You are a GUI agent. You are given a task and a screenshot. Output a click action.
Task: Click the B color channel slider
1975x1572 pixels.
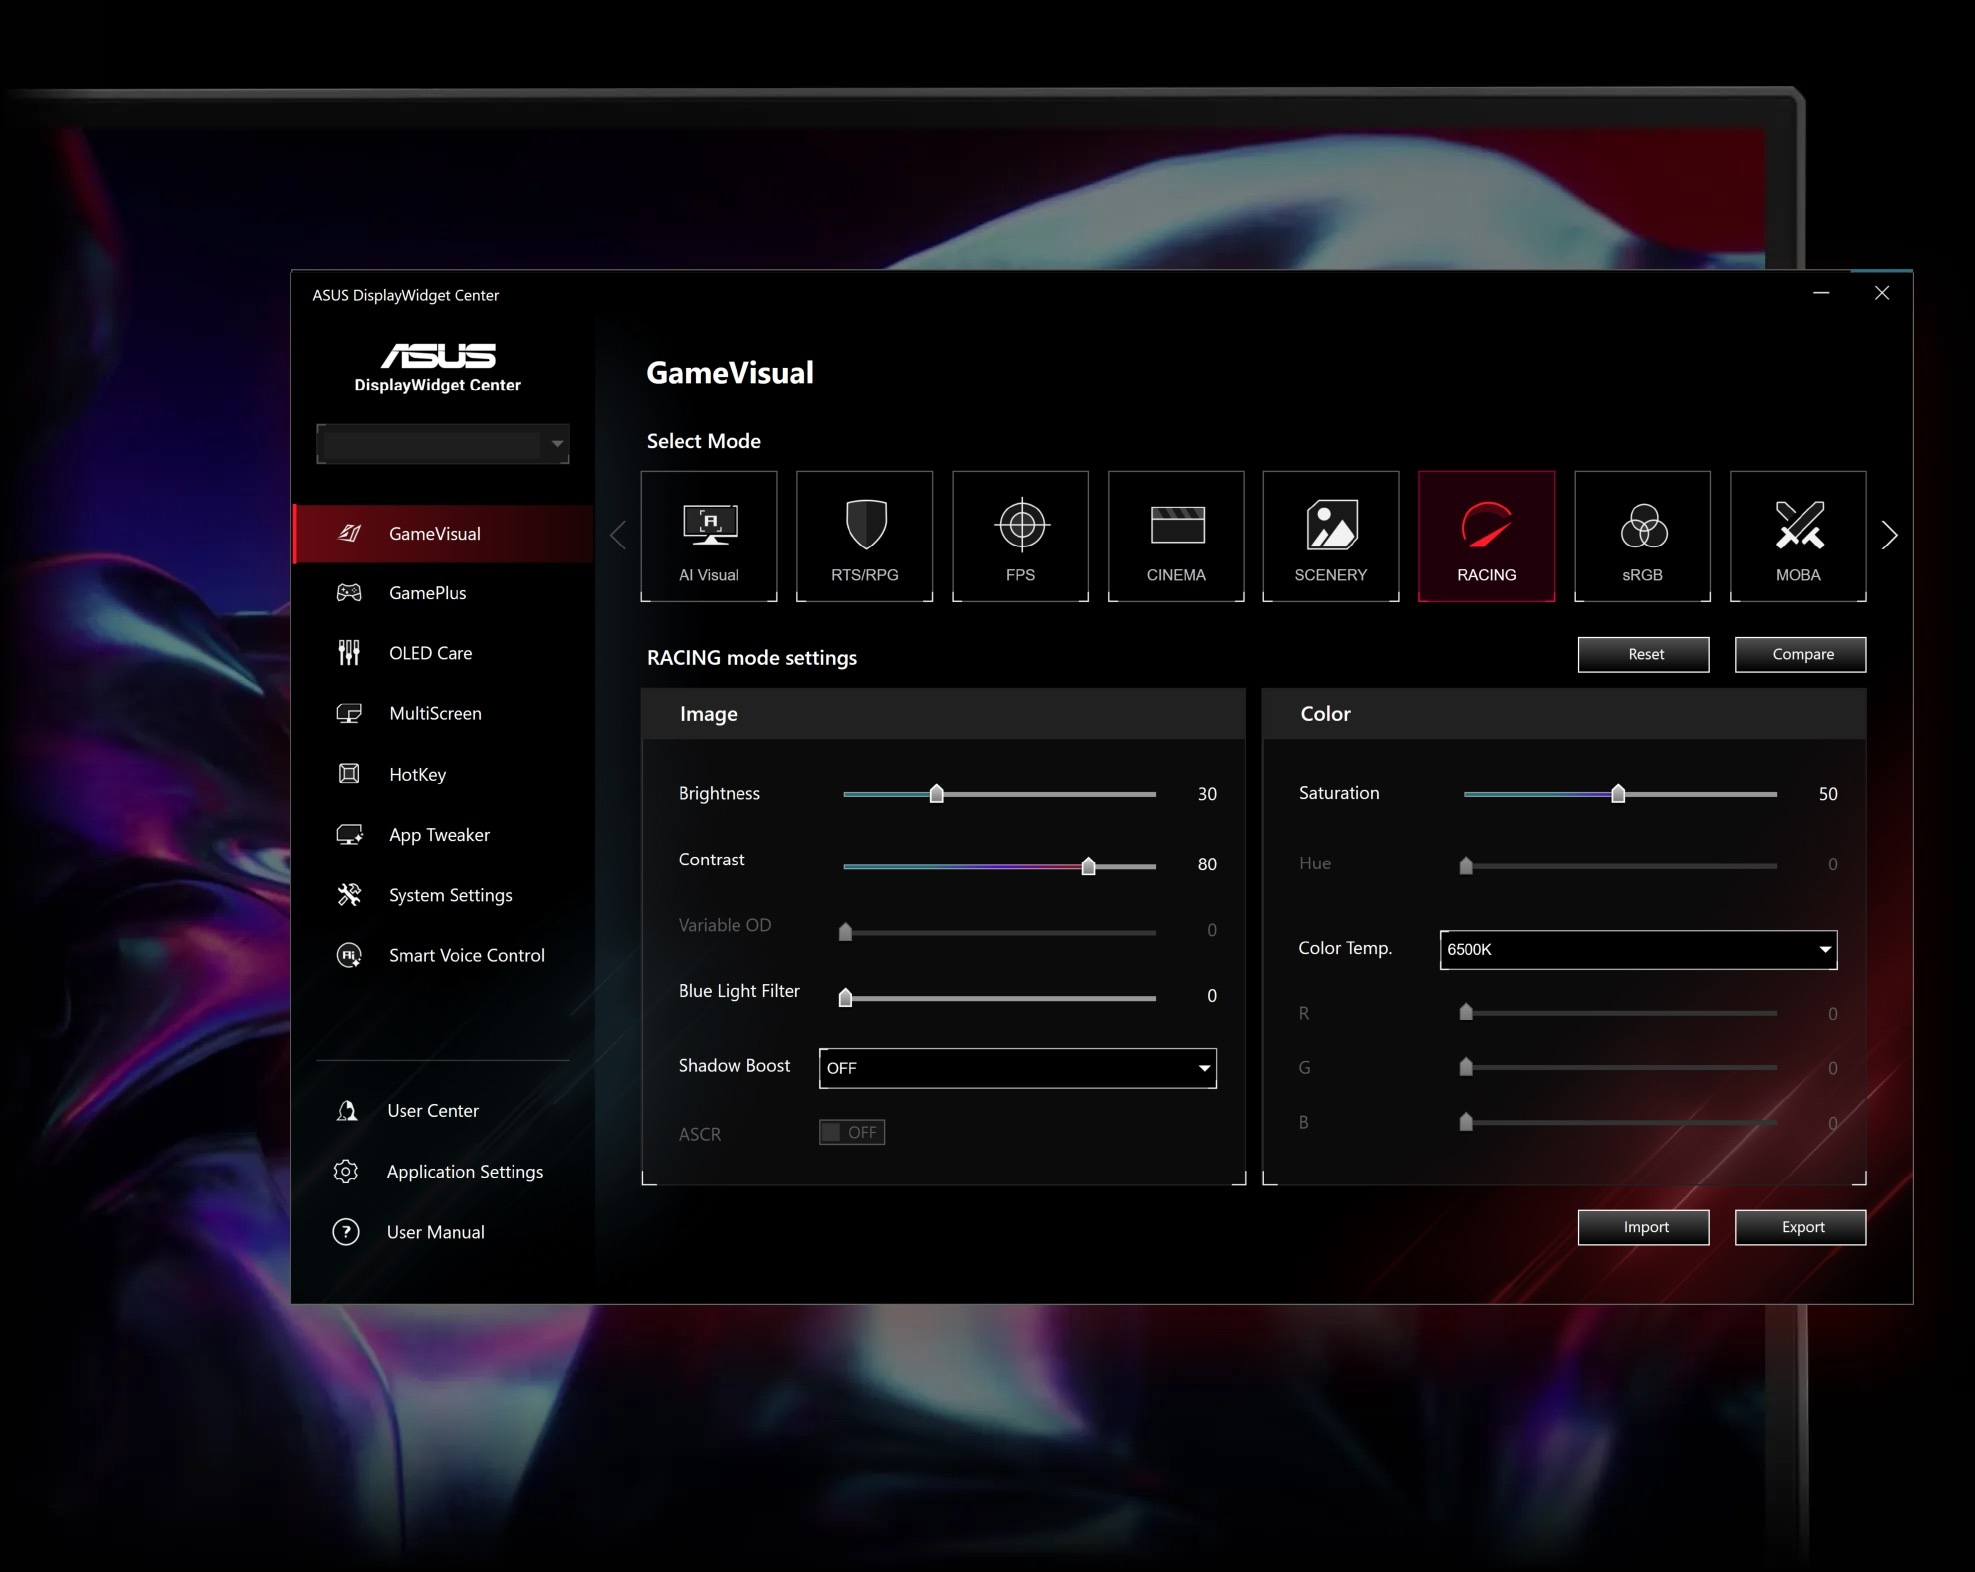click(1620, 1123)
